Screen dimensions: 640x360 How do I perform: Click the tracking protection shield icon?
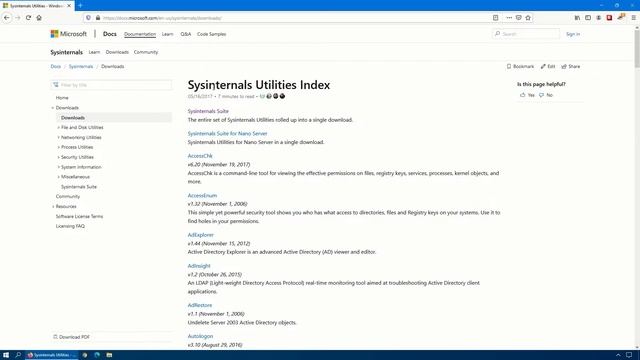coord(88,18)
